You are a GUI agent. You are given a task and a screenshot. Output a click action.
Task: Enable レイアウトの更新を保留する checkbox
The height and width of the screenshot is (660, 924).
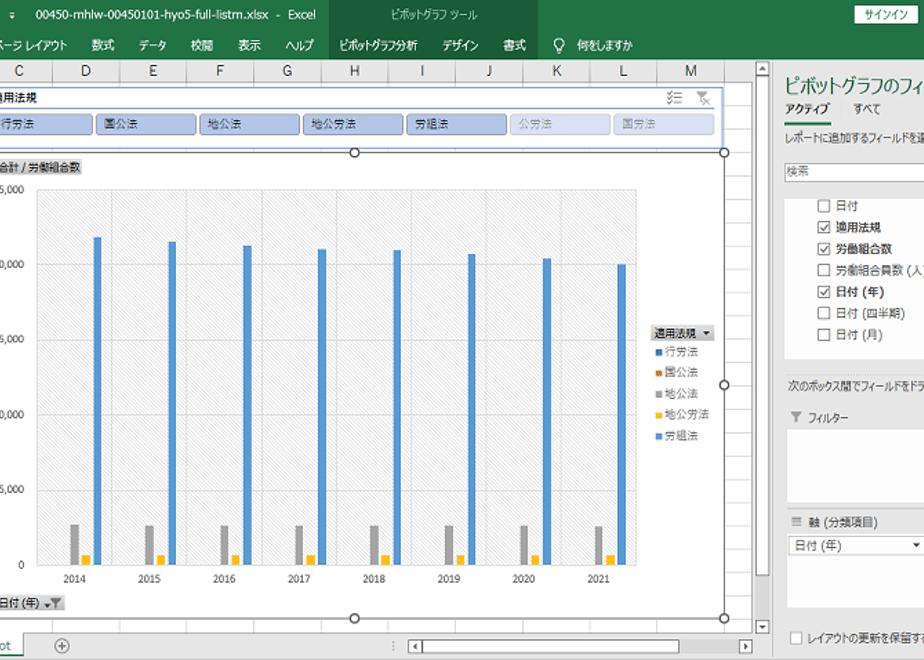(796, 638)
